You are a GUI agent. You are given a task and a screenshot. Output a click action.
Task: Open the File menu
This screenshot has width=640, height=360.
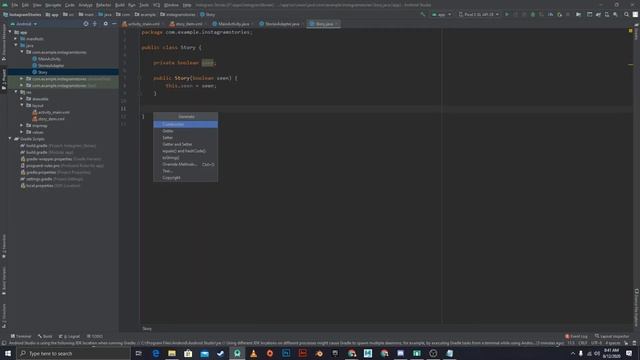click(15, 5)
